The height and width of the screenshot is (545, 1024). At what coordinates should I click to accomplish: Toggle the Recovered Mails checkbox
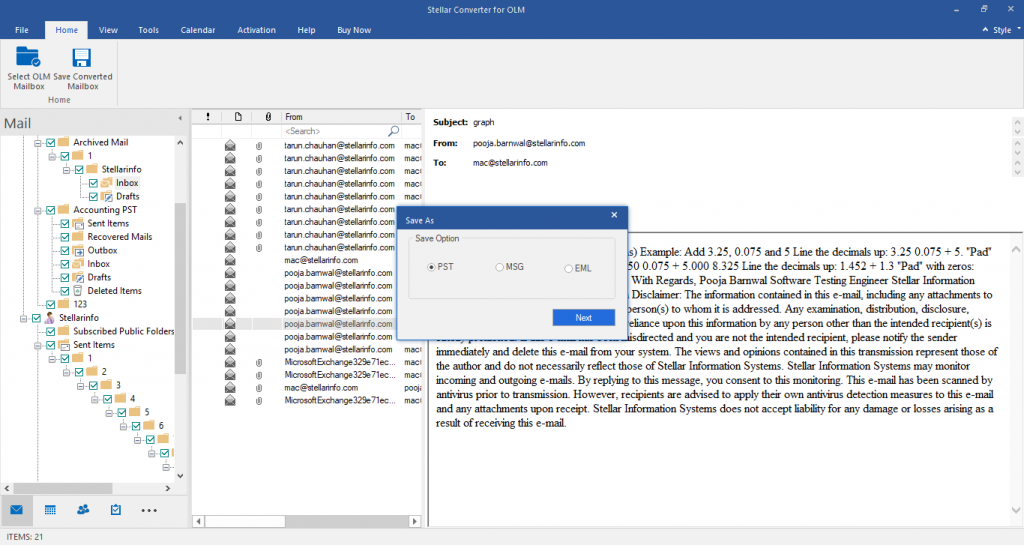tap(65, 237)
